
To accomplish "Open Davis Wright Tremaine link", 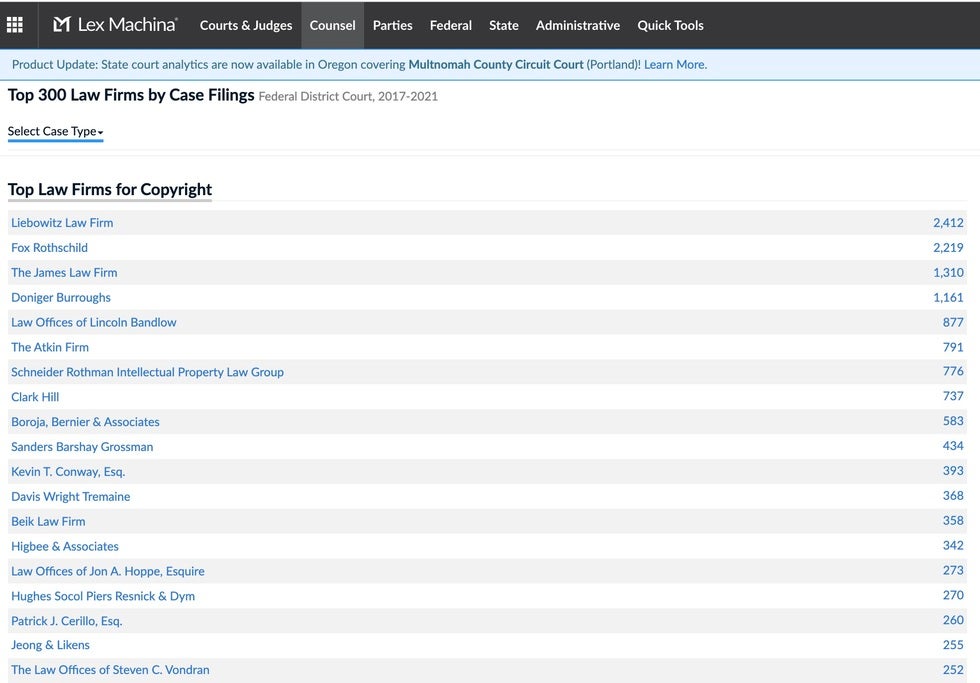I will (x=71, y=496).
